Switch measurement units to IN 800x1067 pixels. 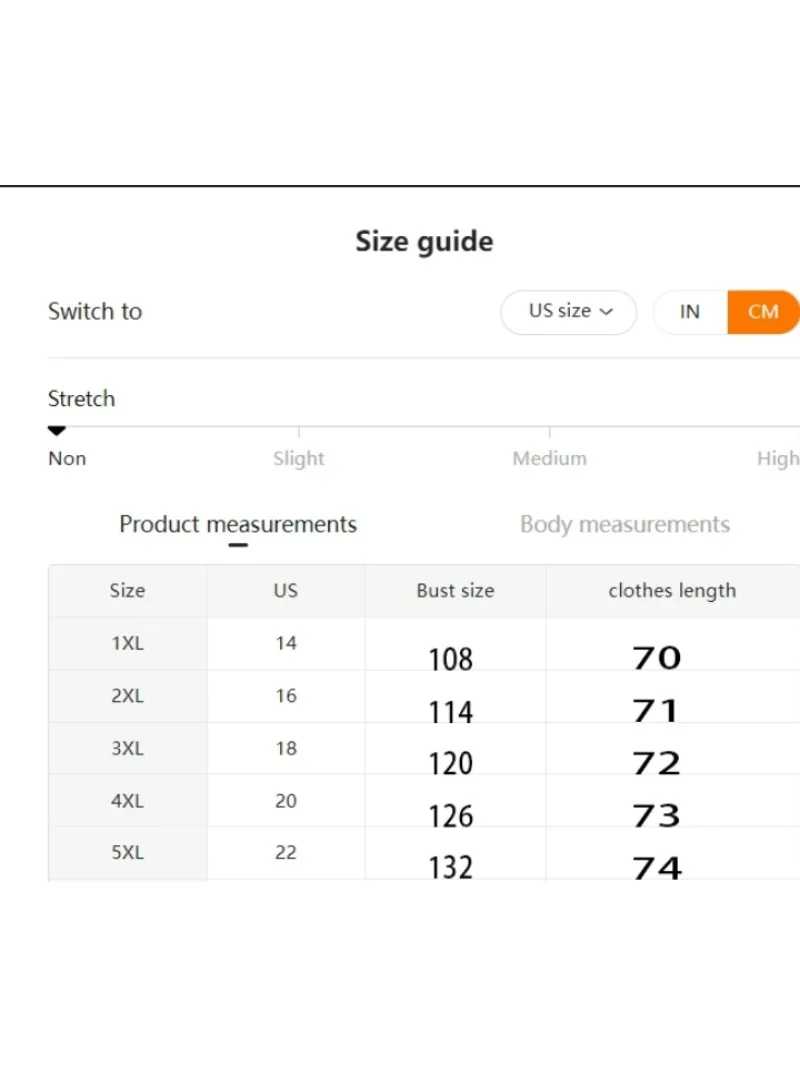coord(690,312)
